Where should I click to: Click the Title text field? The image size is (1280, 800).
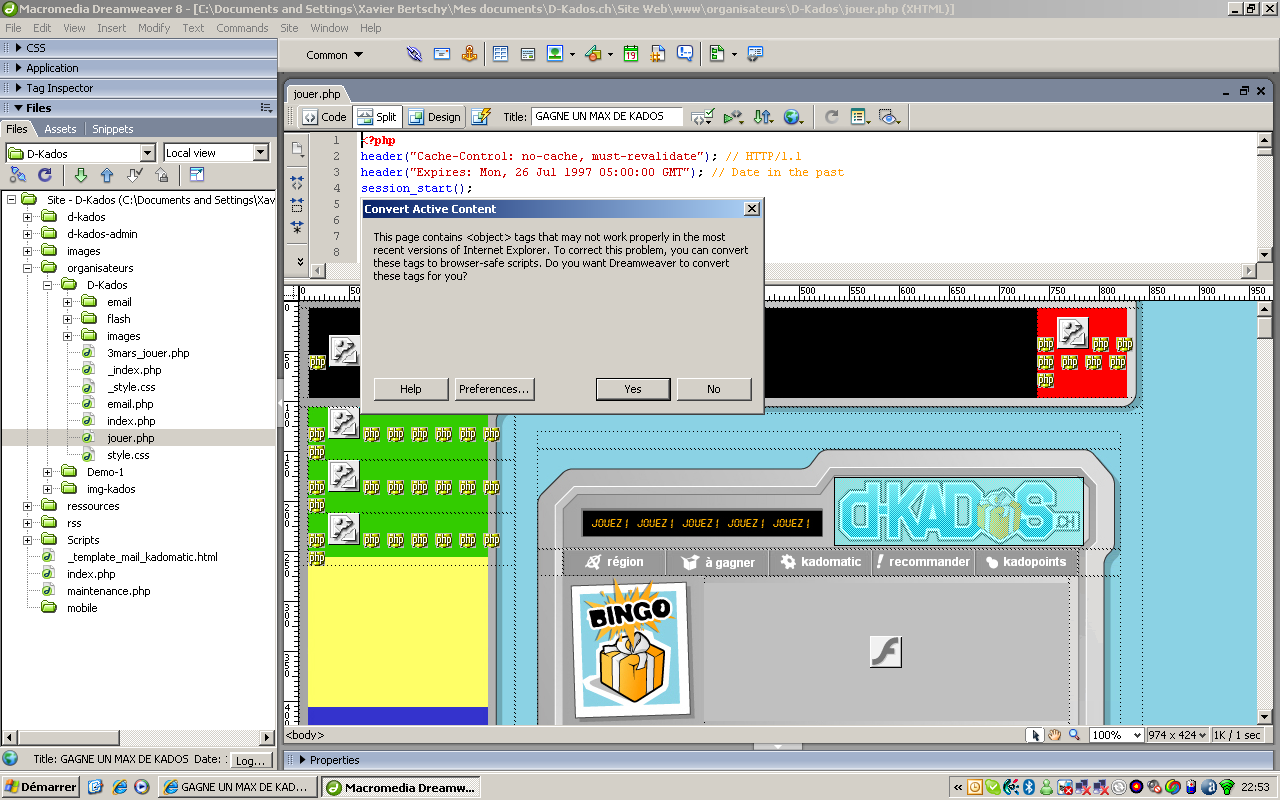[x=607, y=116]
